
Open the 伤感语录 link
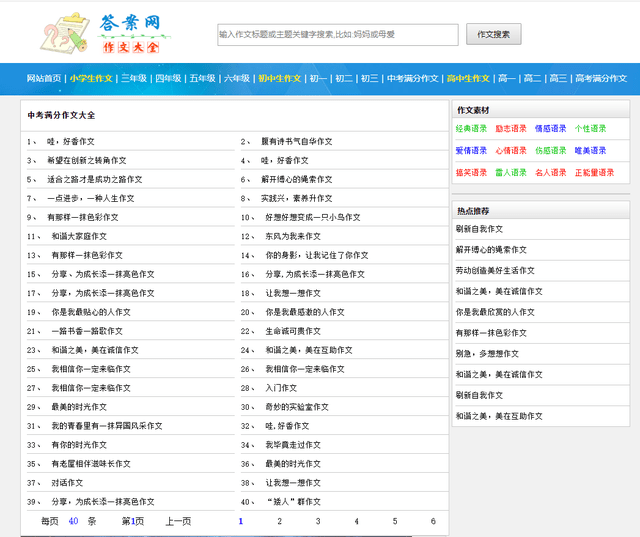(551, 151)
